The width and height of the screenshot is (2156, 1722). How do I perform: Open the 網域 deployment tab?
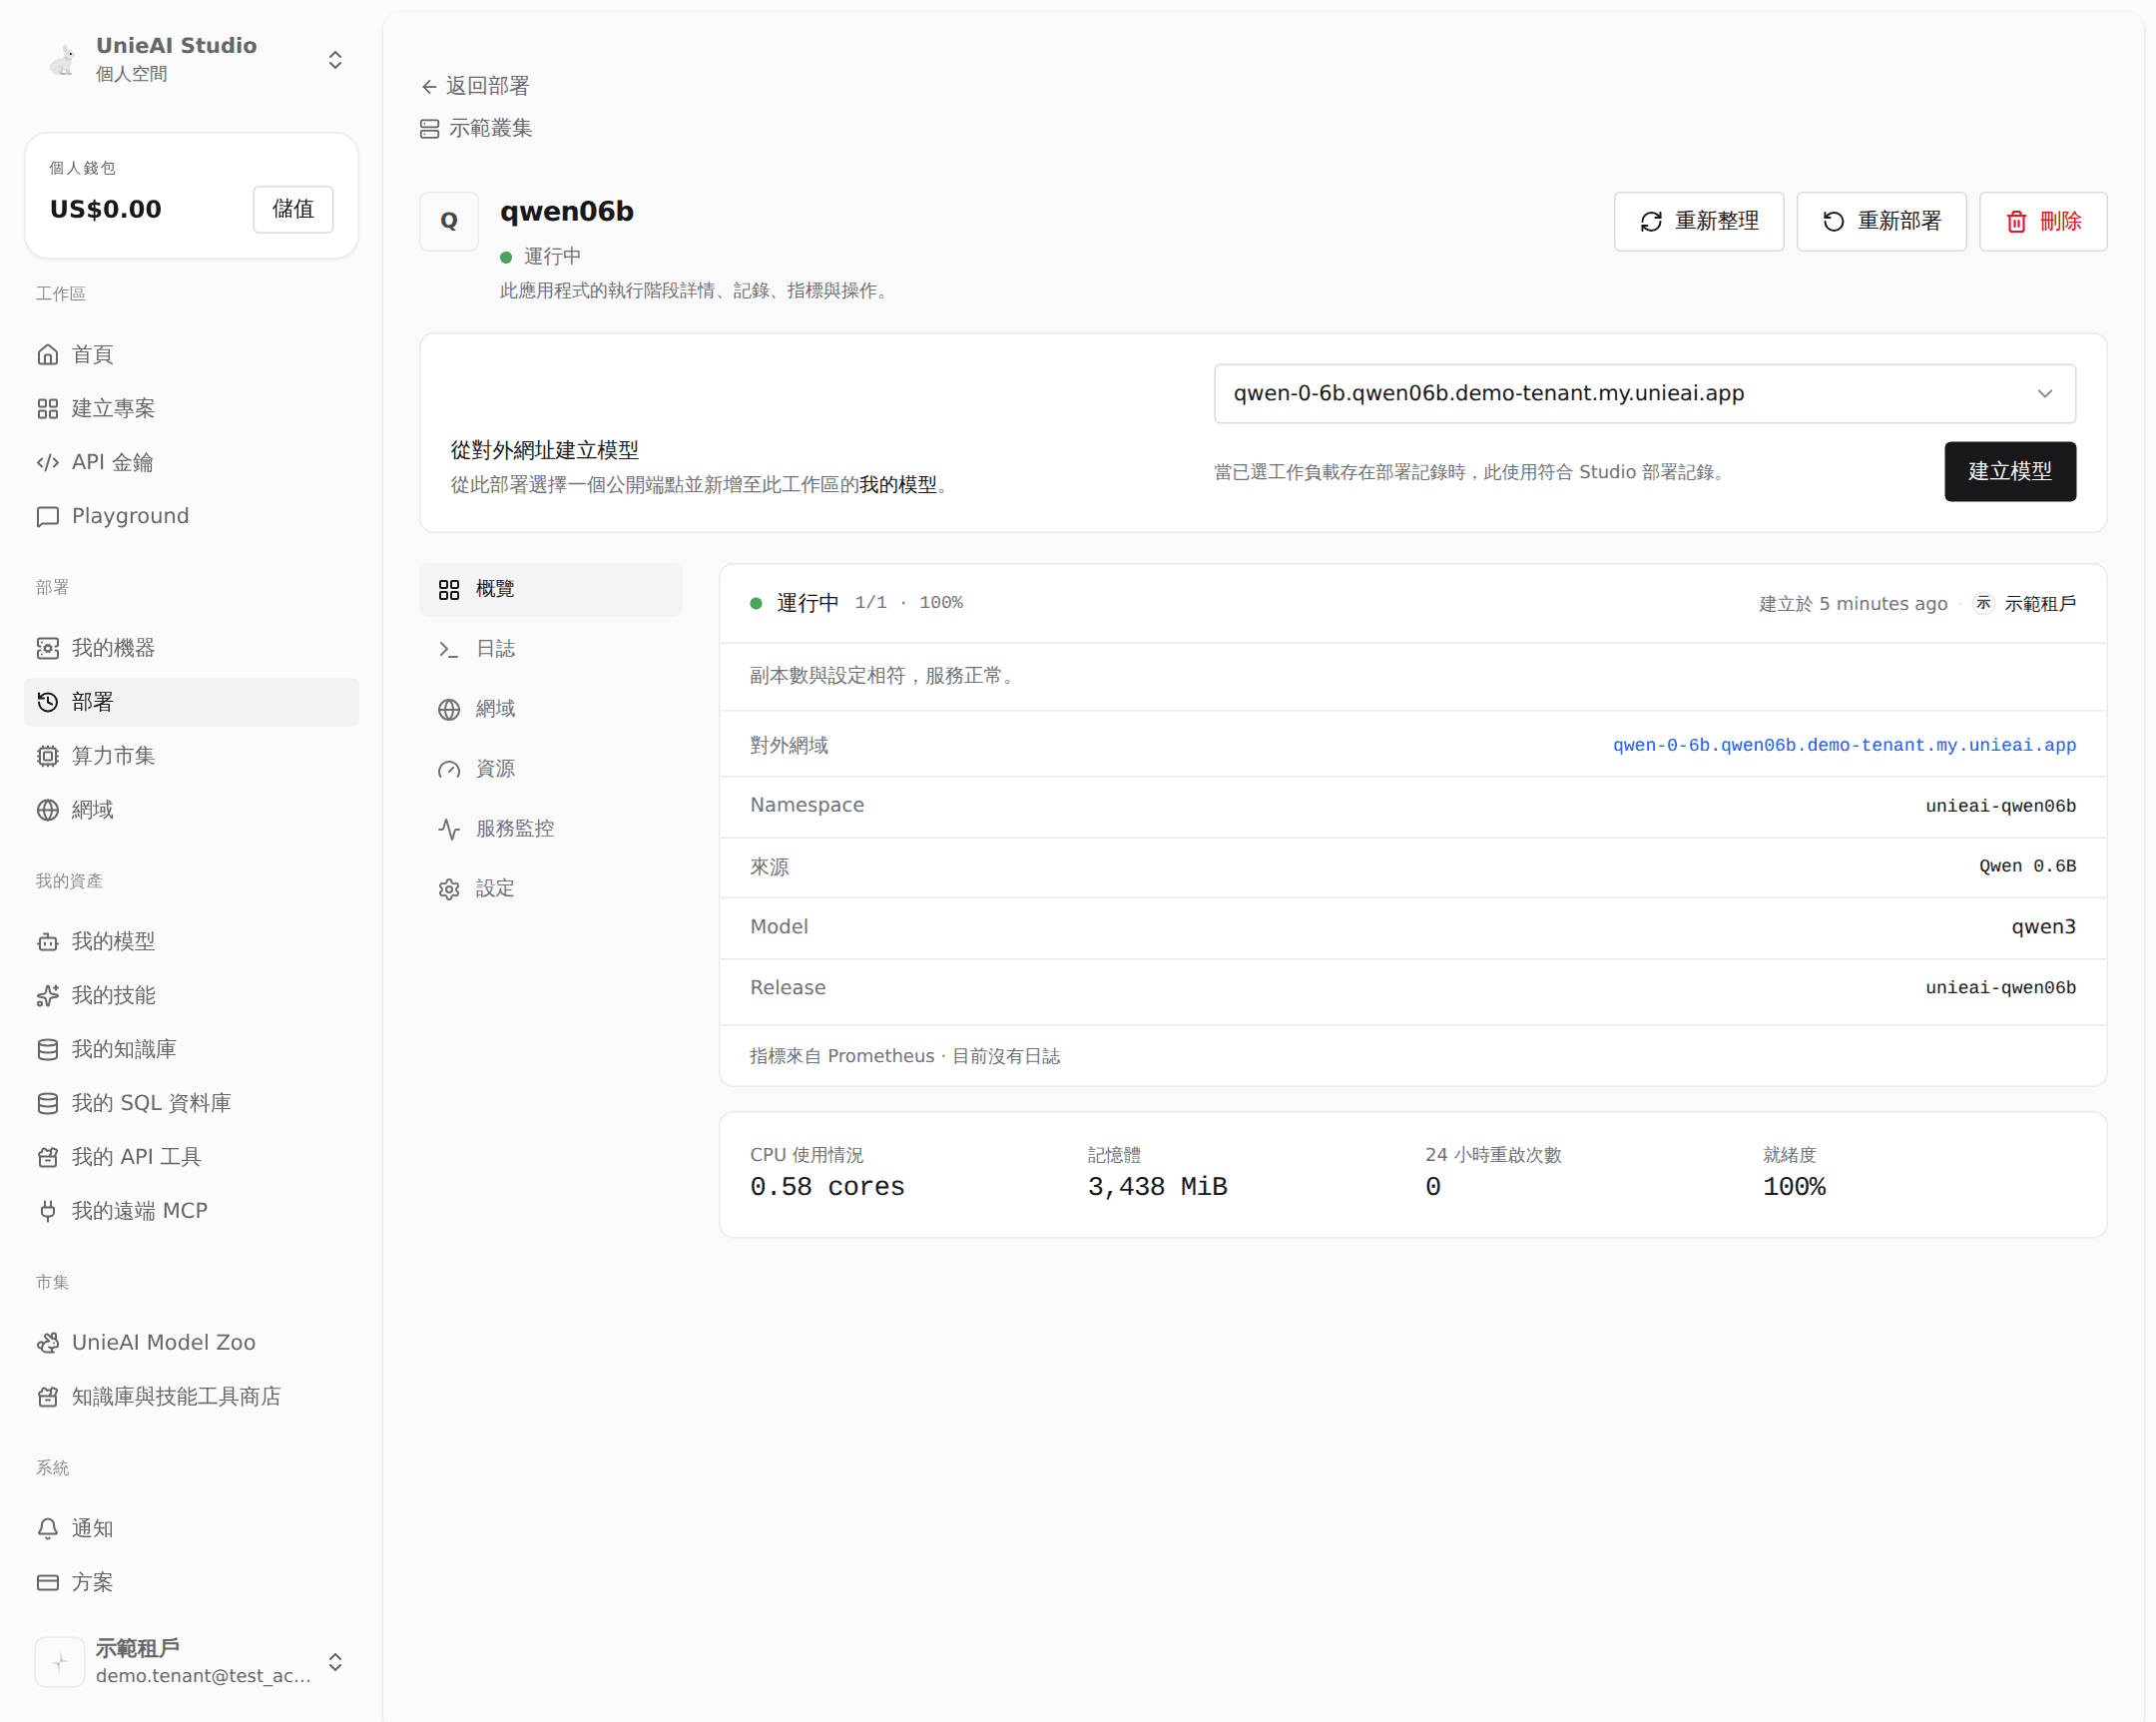point(551,709)
